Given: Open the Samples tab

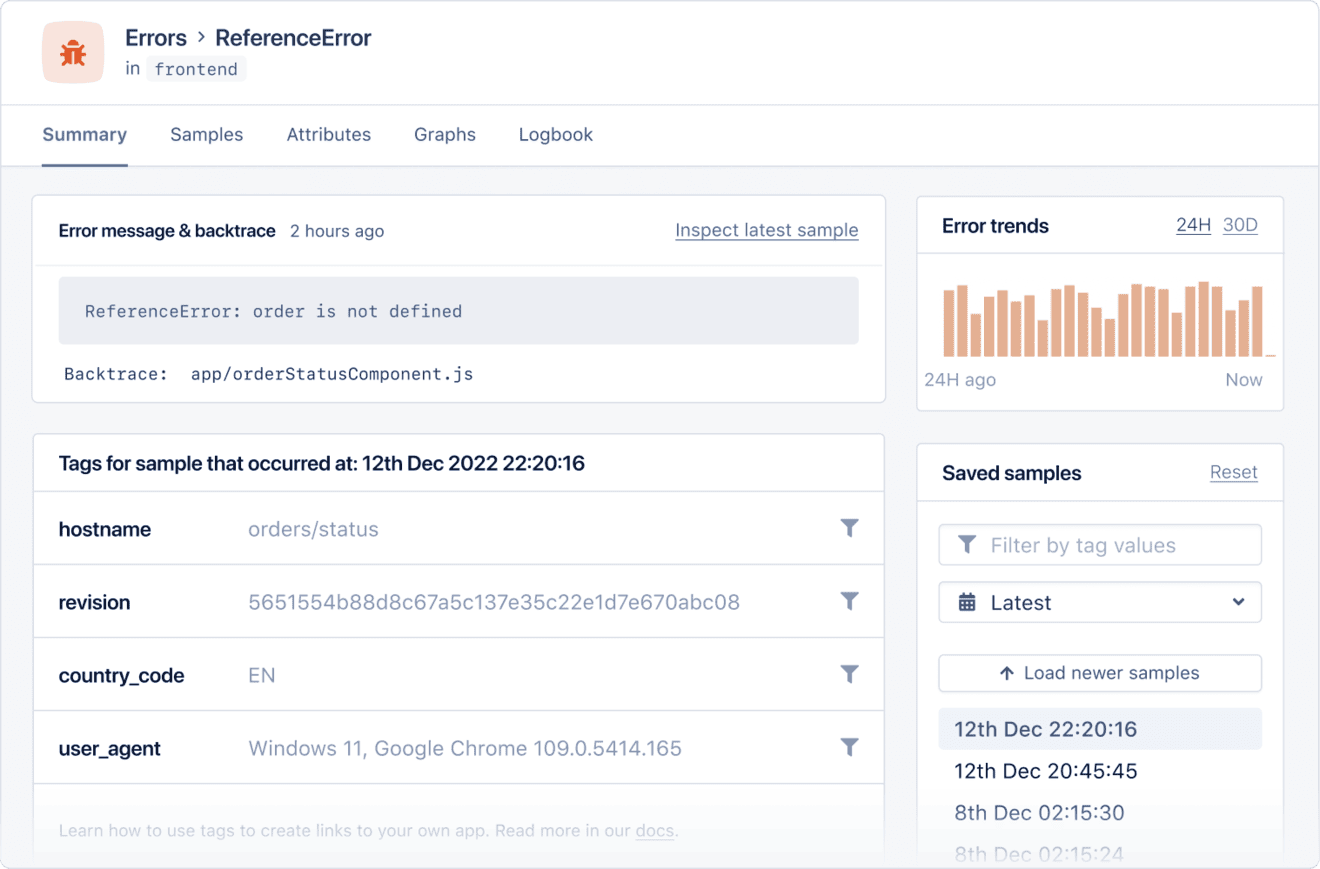Looking at the screenshot, I should tap(206, 135).
